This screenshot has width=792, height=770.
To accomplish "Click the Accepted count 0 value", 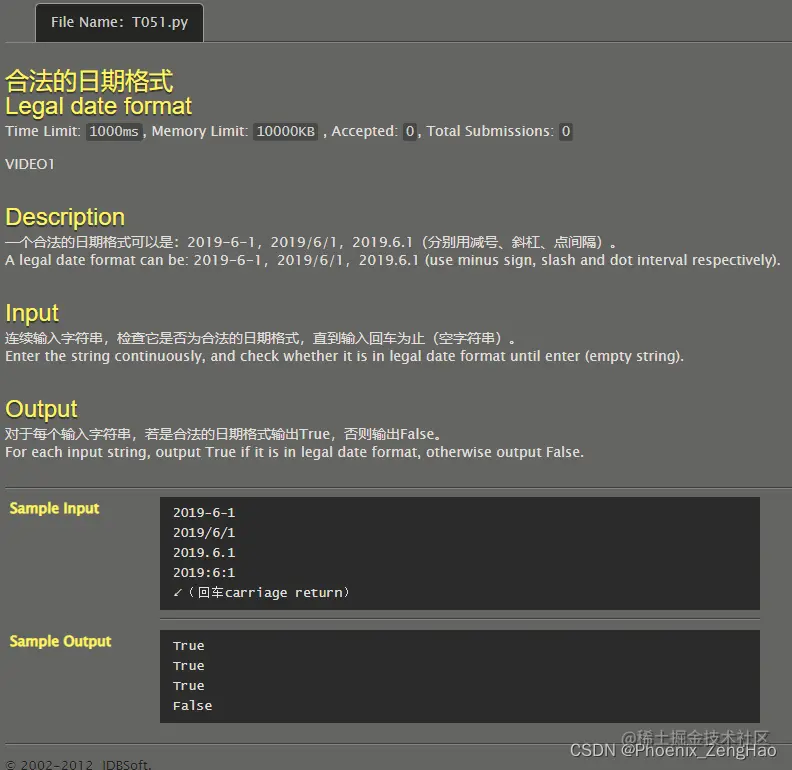I will (410, 131).
